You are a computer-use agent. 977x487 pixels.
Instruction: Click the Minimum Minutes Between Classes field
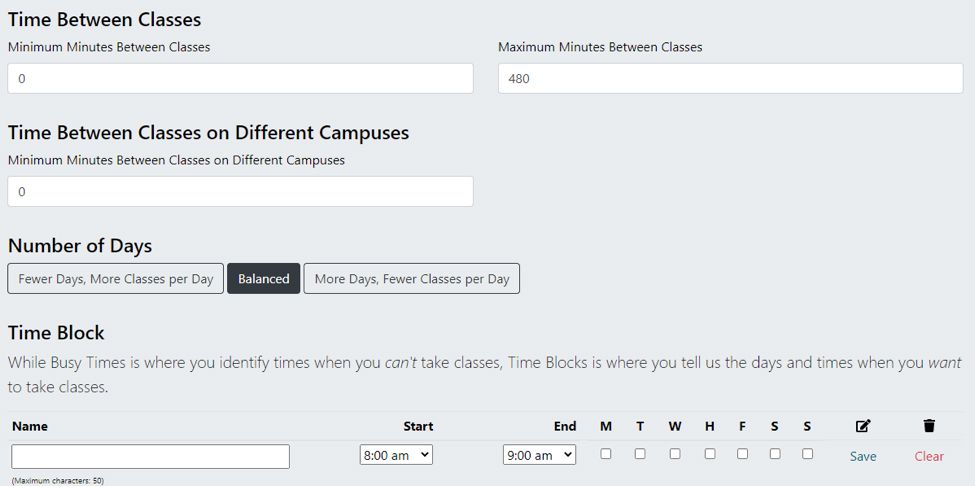coord(240,79)
